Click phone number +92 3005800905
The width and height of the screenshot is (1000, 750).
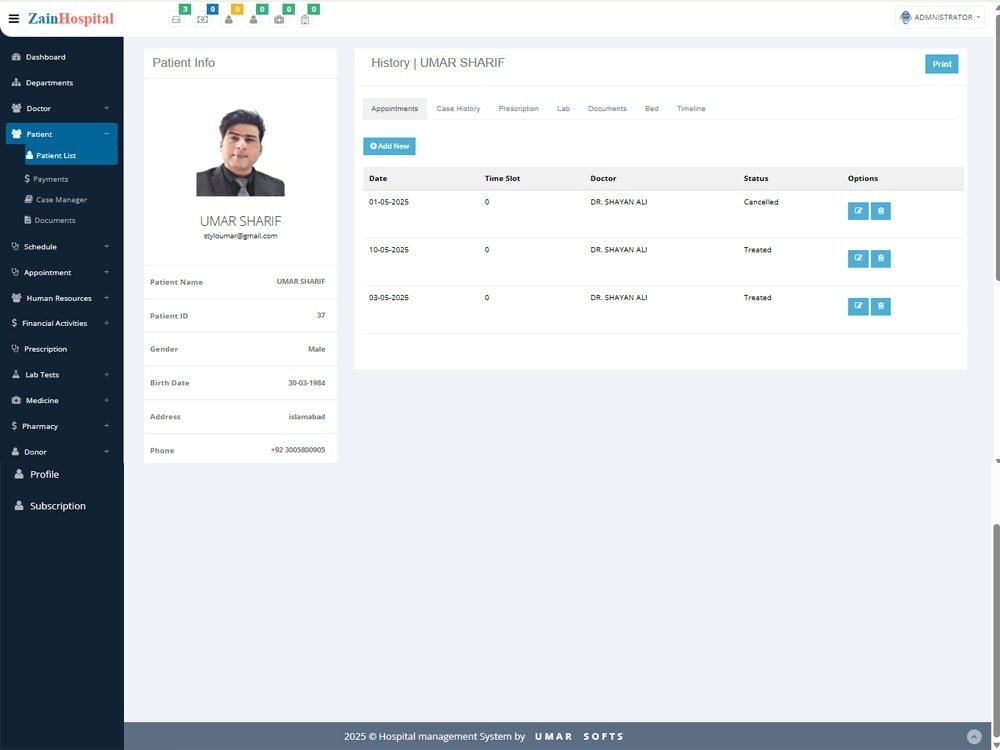point(298,450)
